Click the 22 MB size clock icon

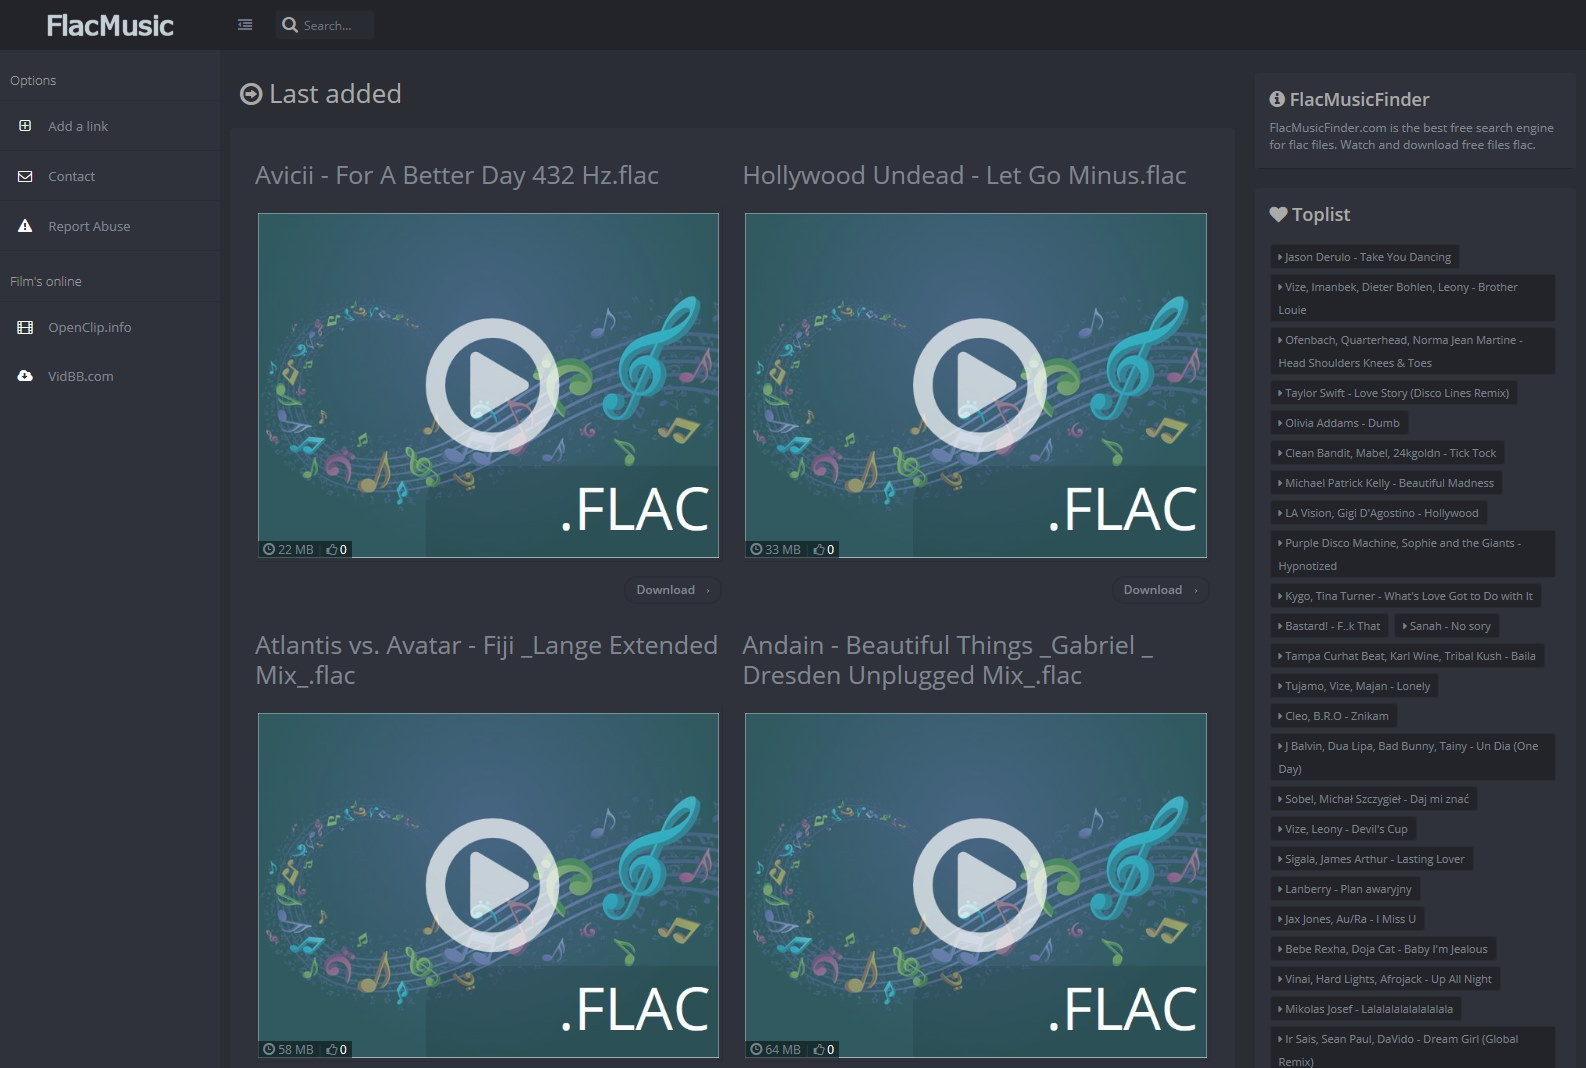coord(269,549)
